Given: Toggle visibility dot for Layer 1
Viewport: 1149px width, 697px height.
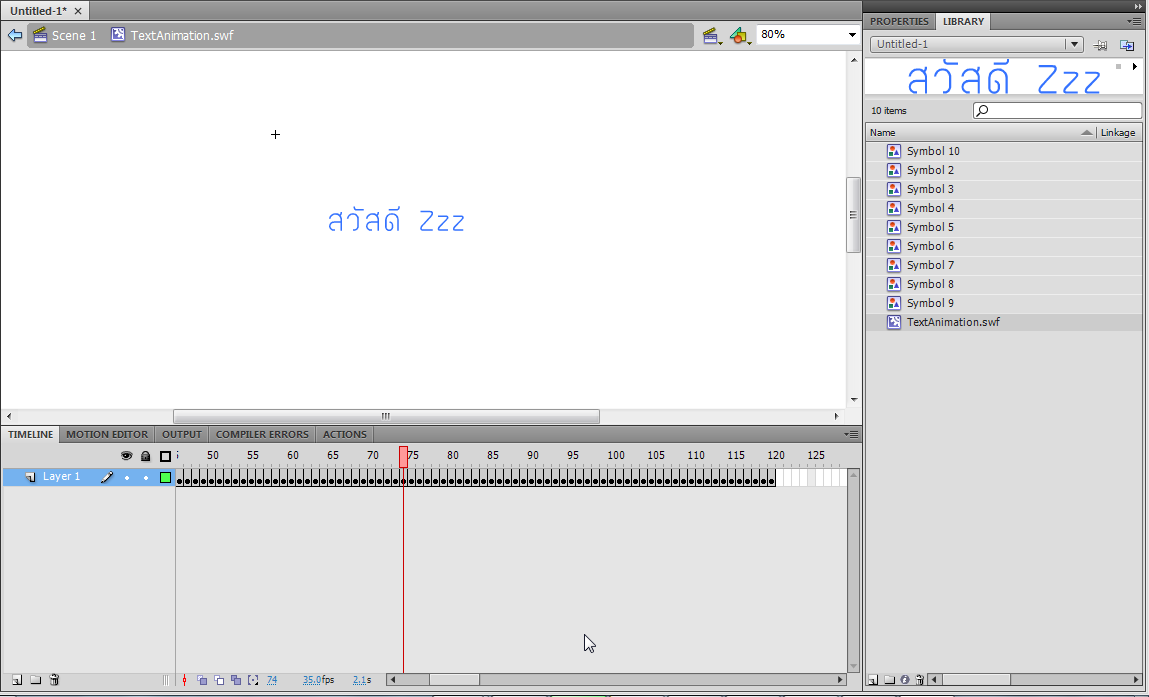Looking at the screenshot, I should click(127, 478).
